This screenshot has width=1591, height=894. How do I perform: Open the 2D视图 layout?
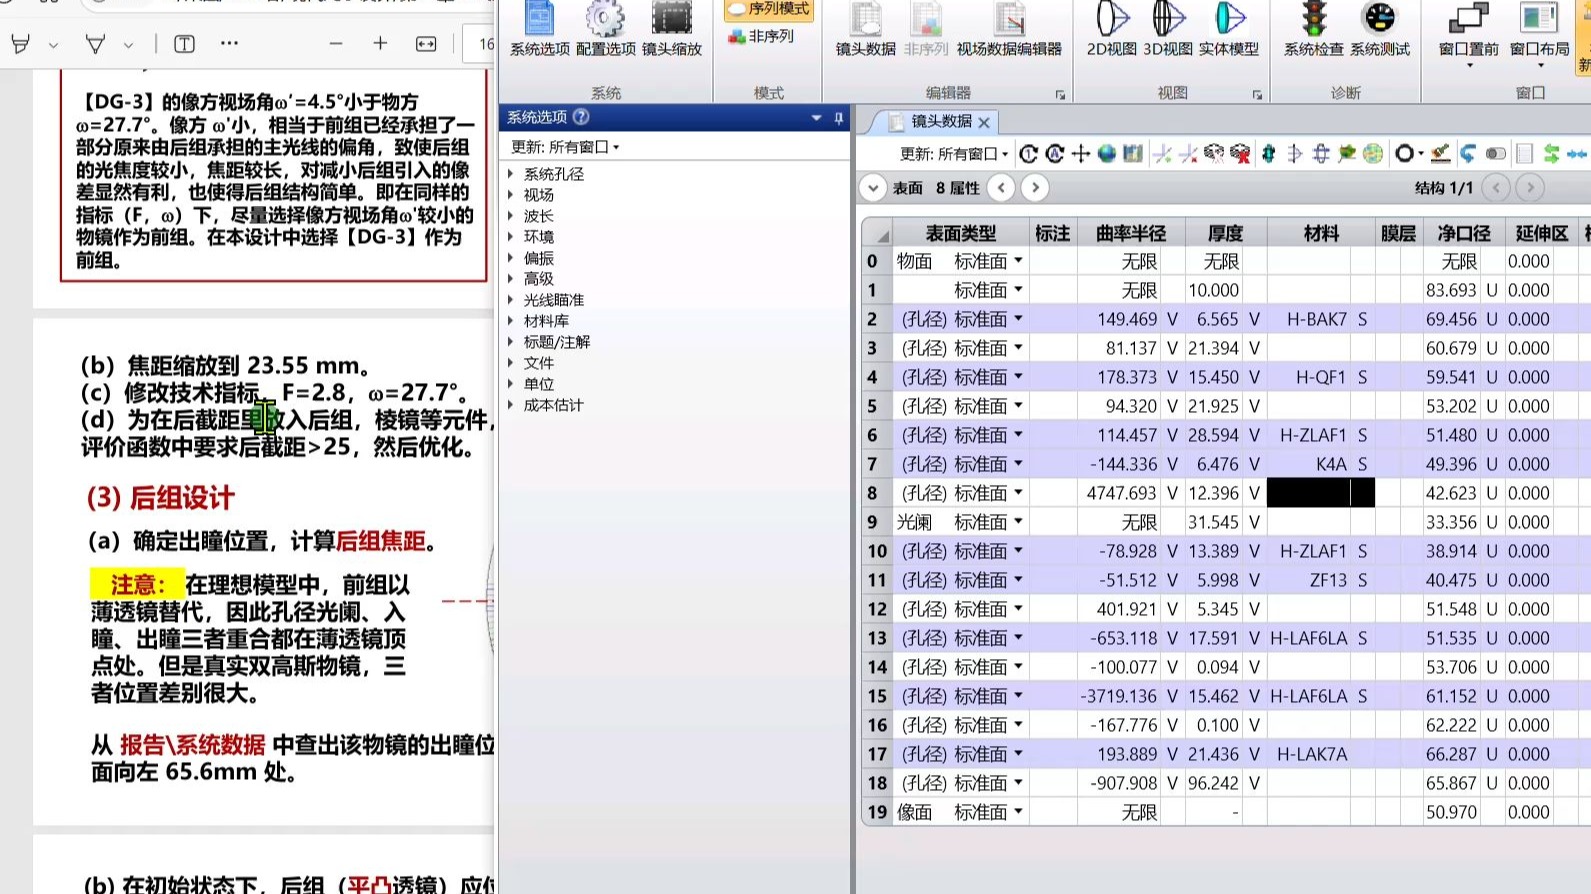1111,29
